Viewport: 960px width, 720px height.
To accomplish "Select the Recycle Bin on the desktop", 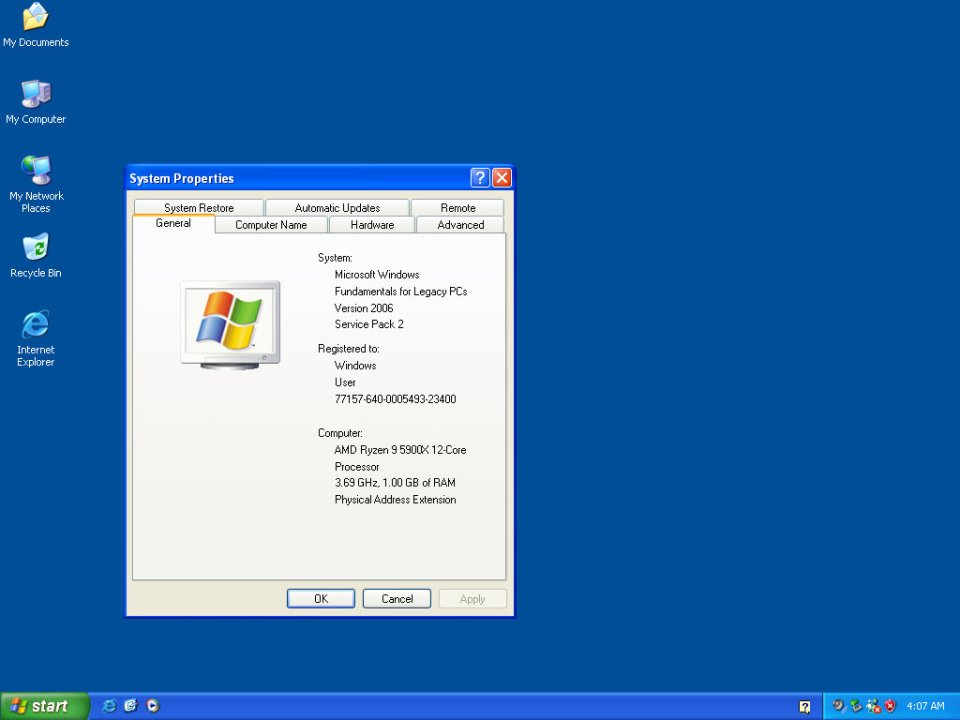I will (36, 249).
